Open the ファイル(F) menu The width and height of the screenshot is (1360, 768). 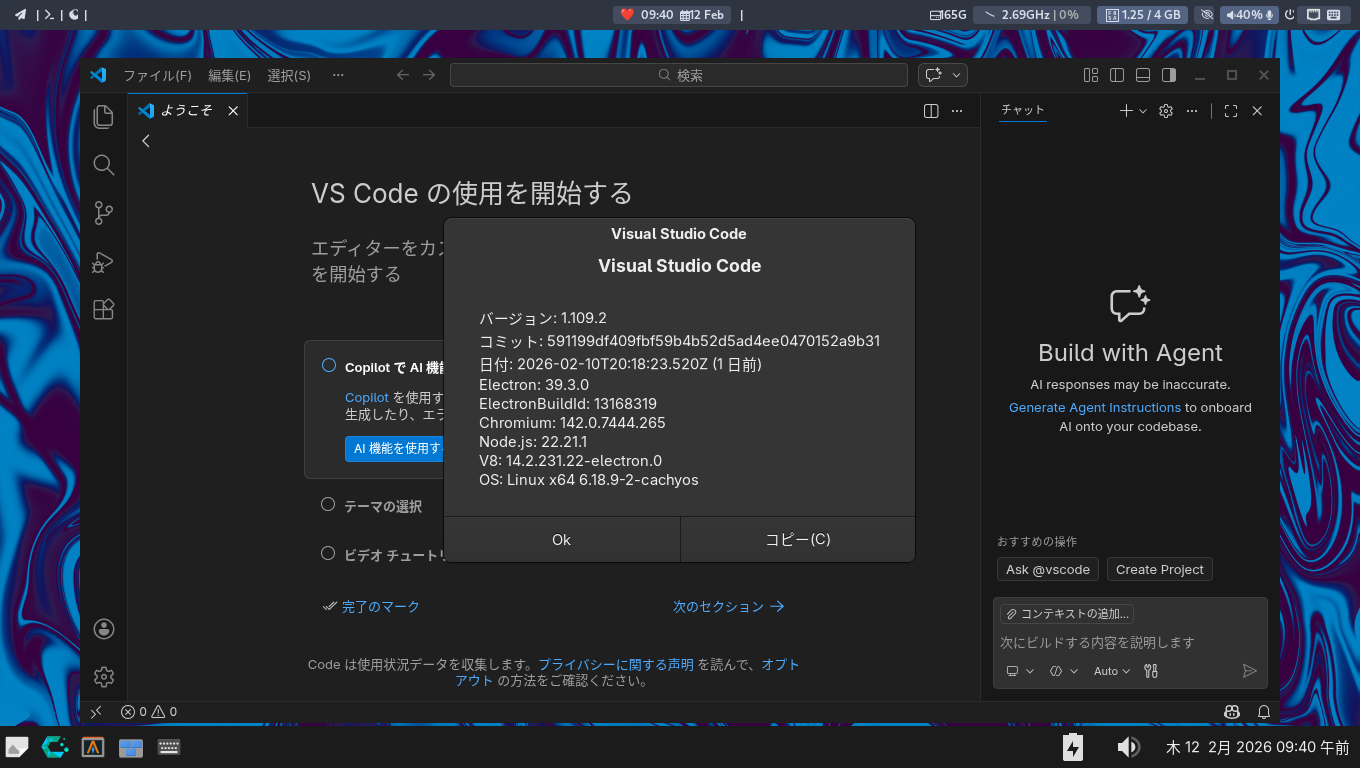[157, 75]
